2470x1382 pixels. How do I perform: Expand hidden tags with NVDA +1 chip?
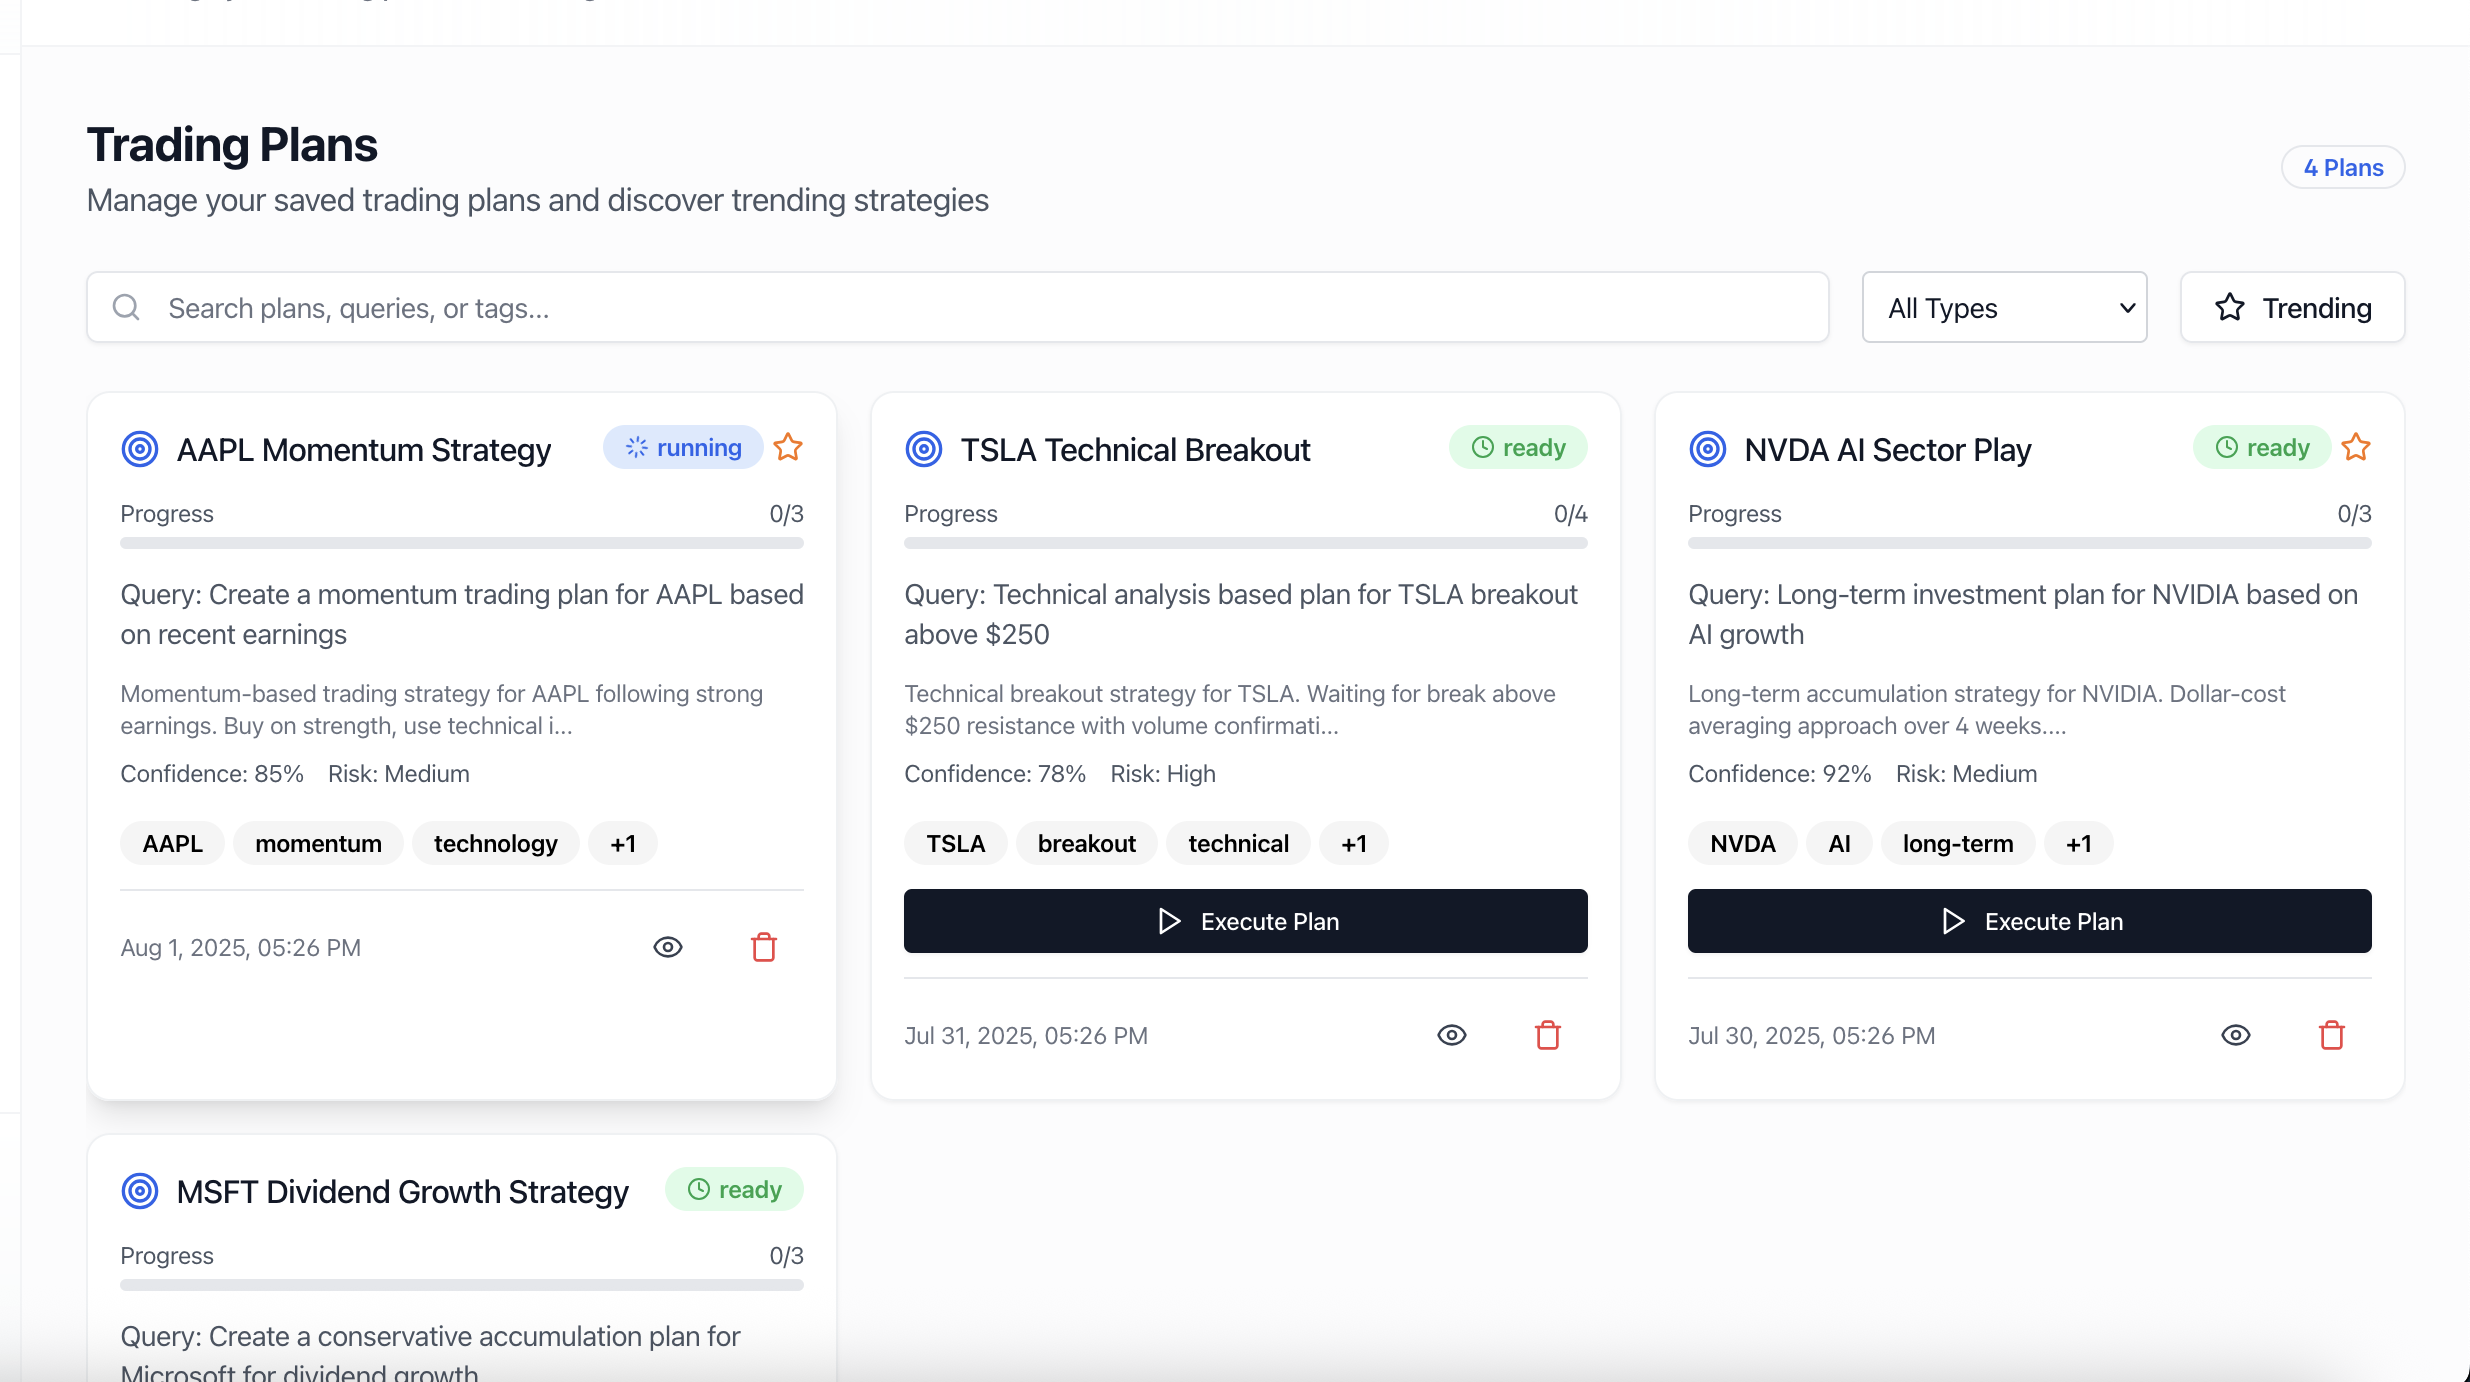(x=2079, y=843)
